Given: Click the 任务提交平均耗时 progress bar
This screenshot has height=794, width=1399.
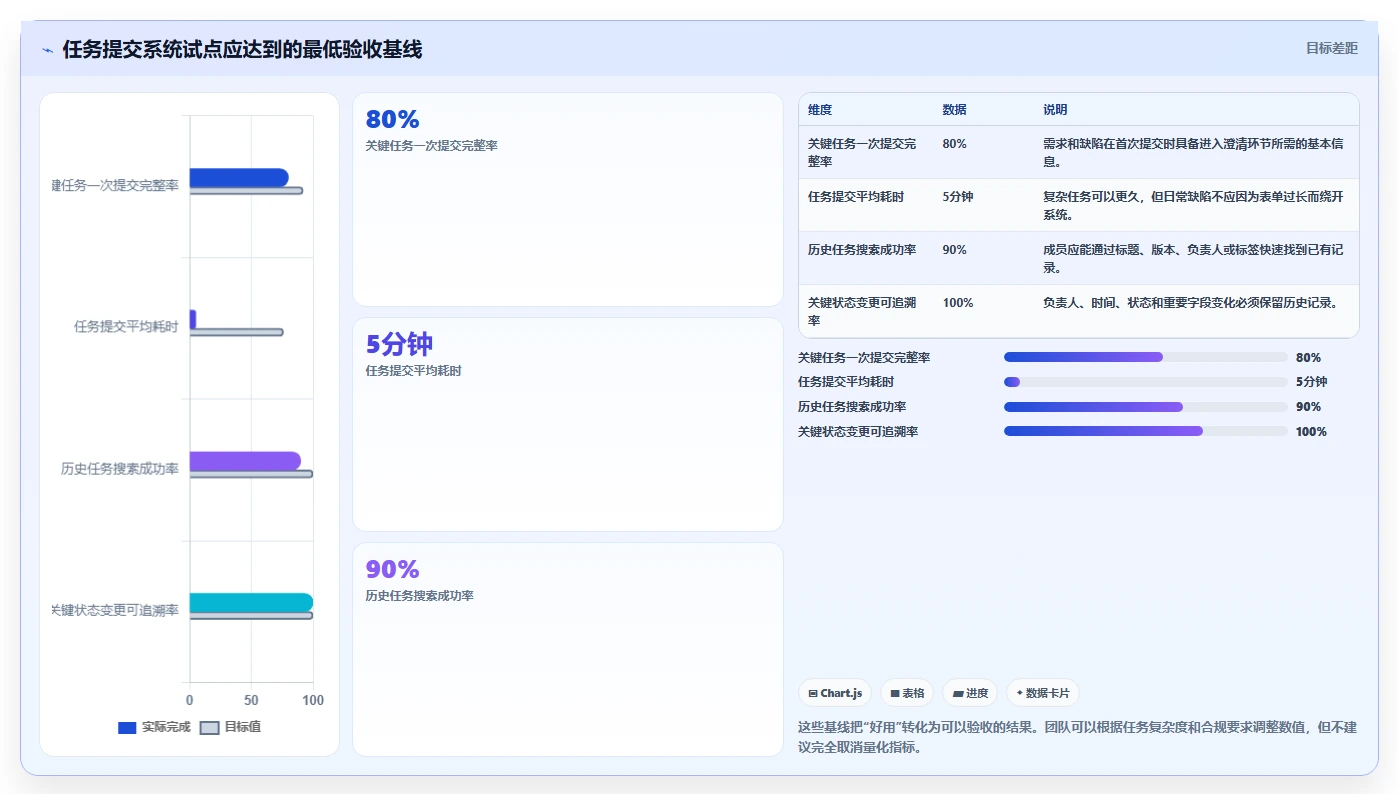Looking at the screenshot, I should coord(1146,382).
